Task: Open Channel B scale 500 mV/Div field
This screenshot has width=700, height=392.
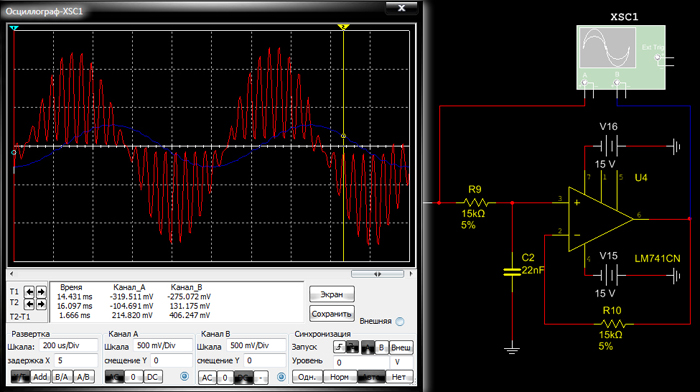Action: [256, 346]
